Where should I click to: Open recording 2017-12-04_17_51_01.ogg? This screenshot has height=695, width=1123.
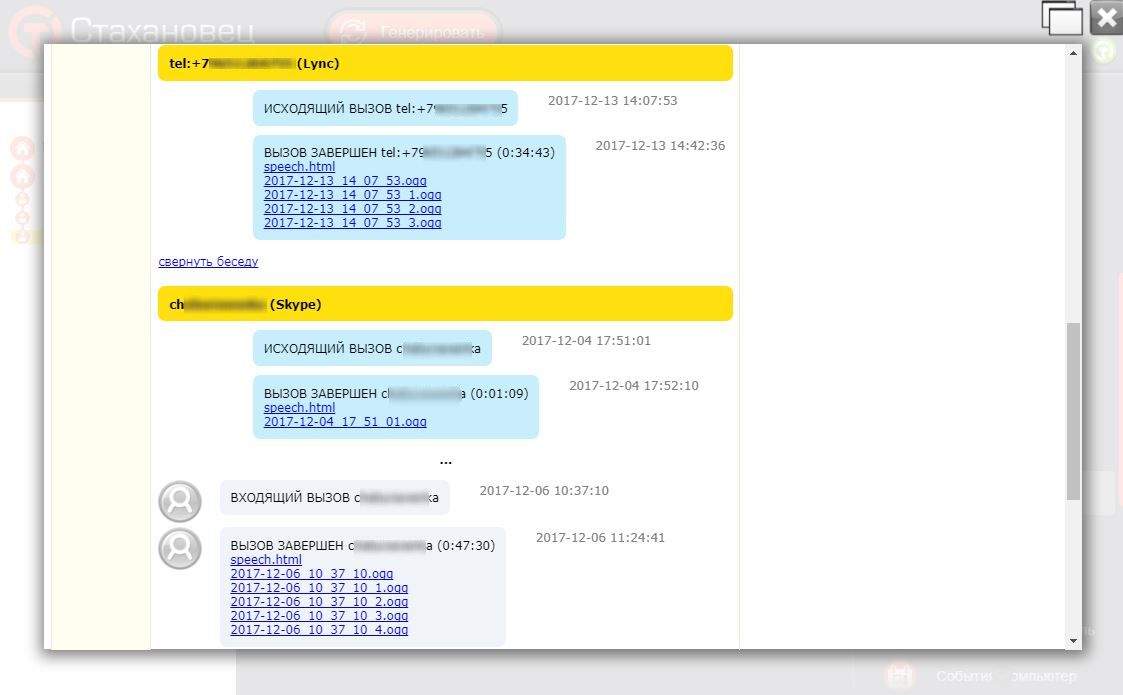(x=345, y=421)
